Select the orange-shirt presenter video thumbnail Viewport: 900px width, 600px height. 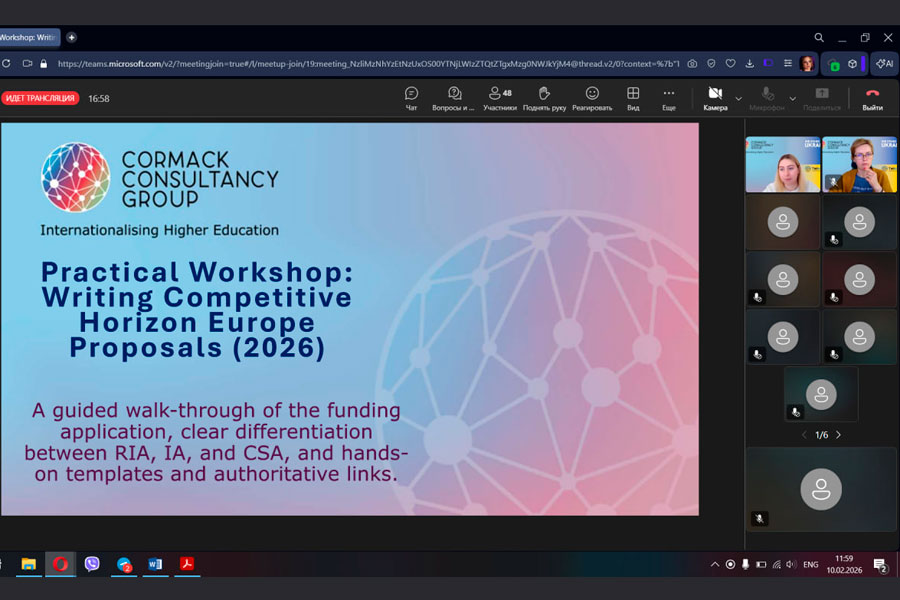(x=859, y=164)
